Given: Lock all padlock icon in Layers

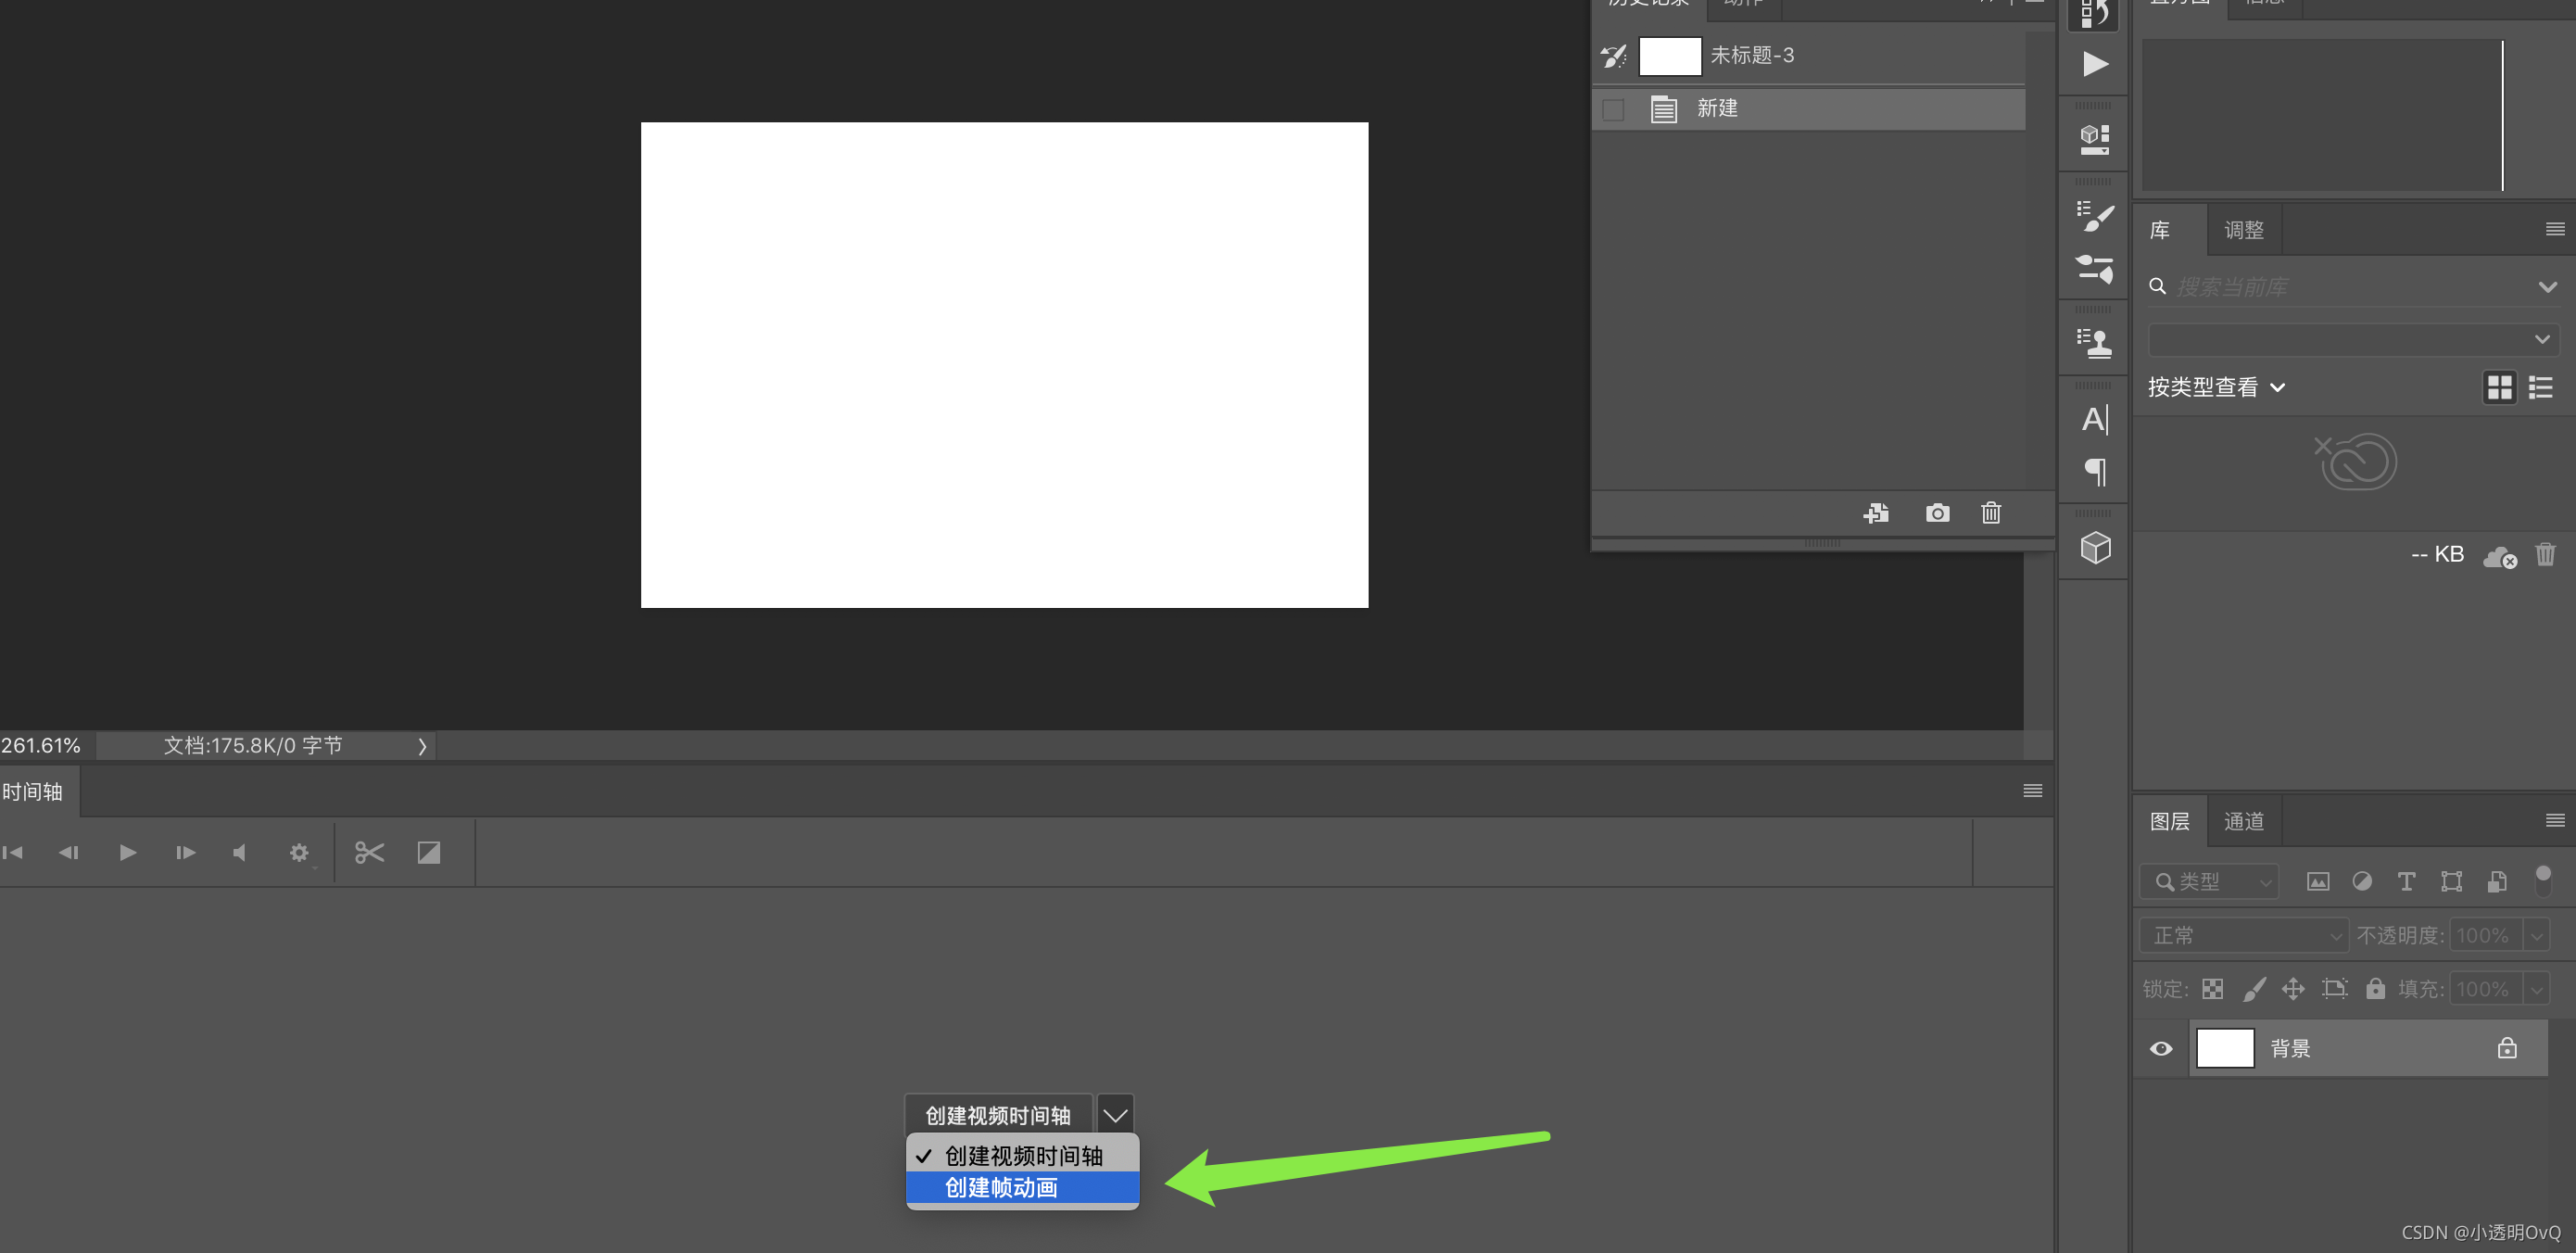Looking at the screenshot, I should coord(2375,988).
